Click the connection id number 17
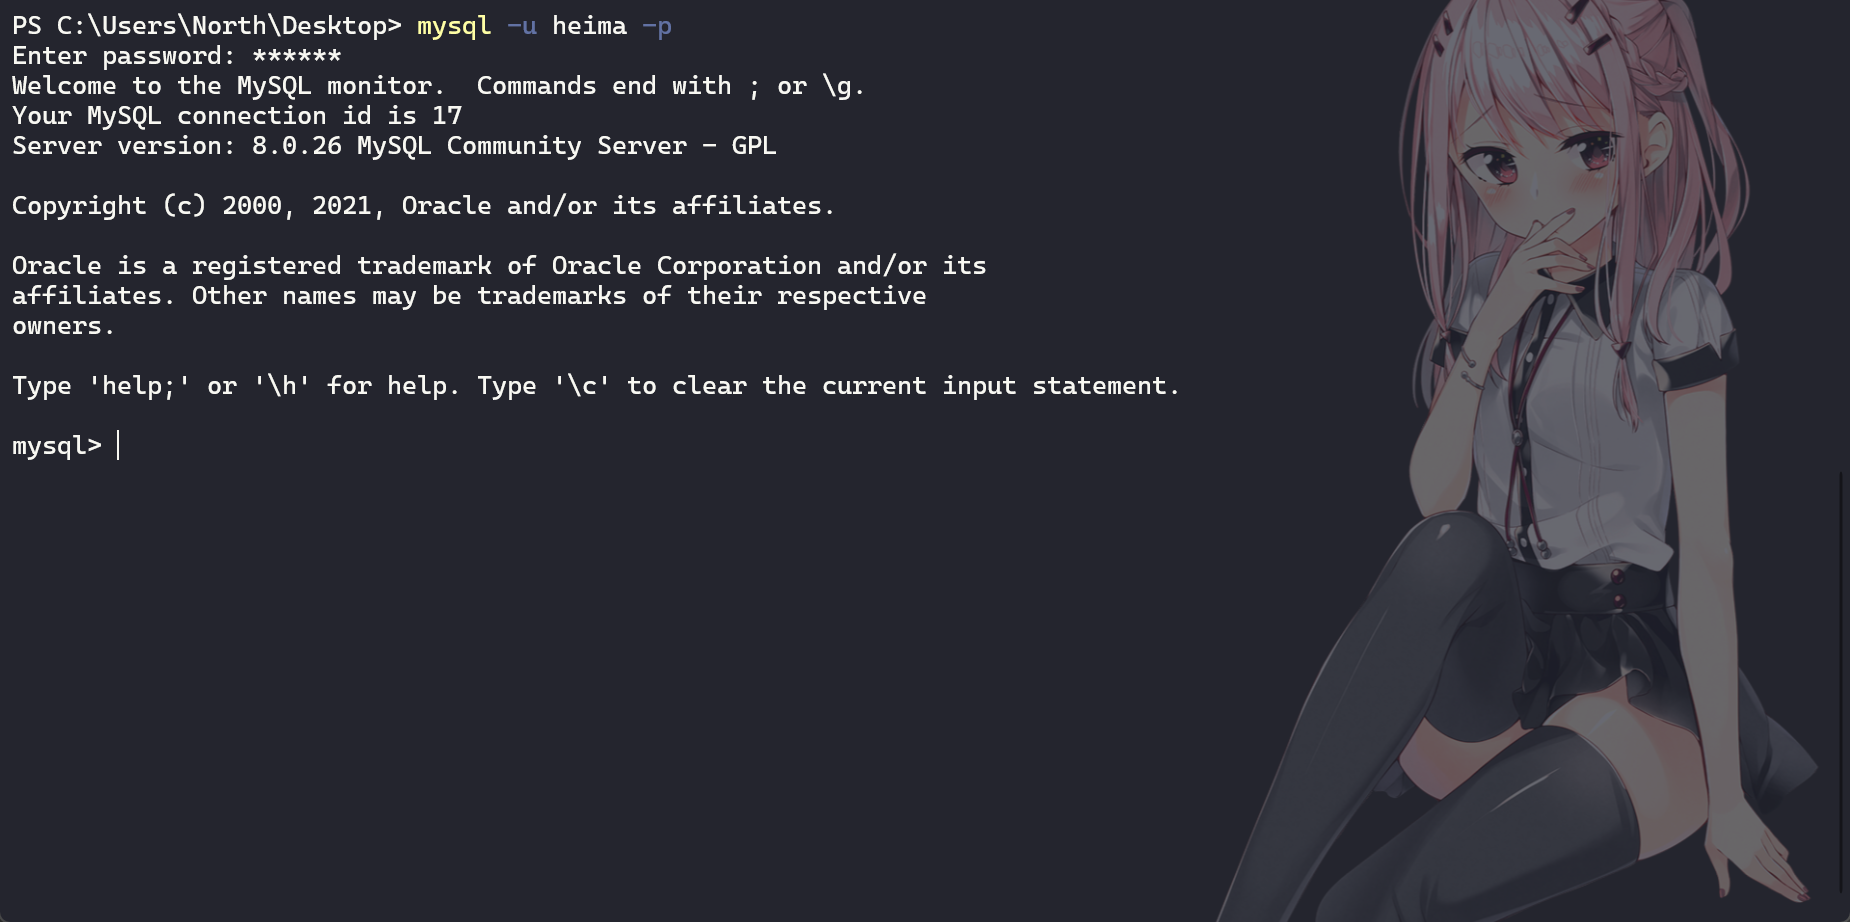 click(x=447, y=116)
